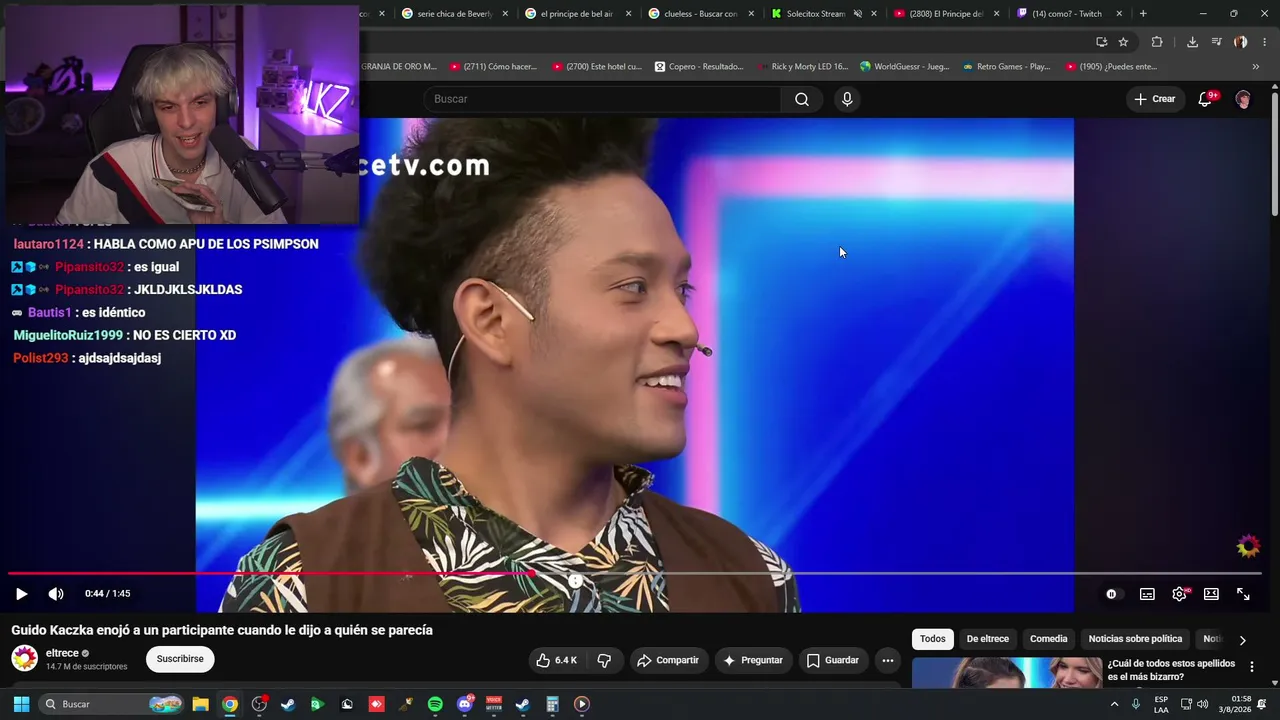
Task: Dislike the video with the thumbs-down button
Action: coord(604,660)
